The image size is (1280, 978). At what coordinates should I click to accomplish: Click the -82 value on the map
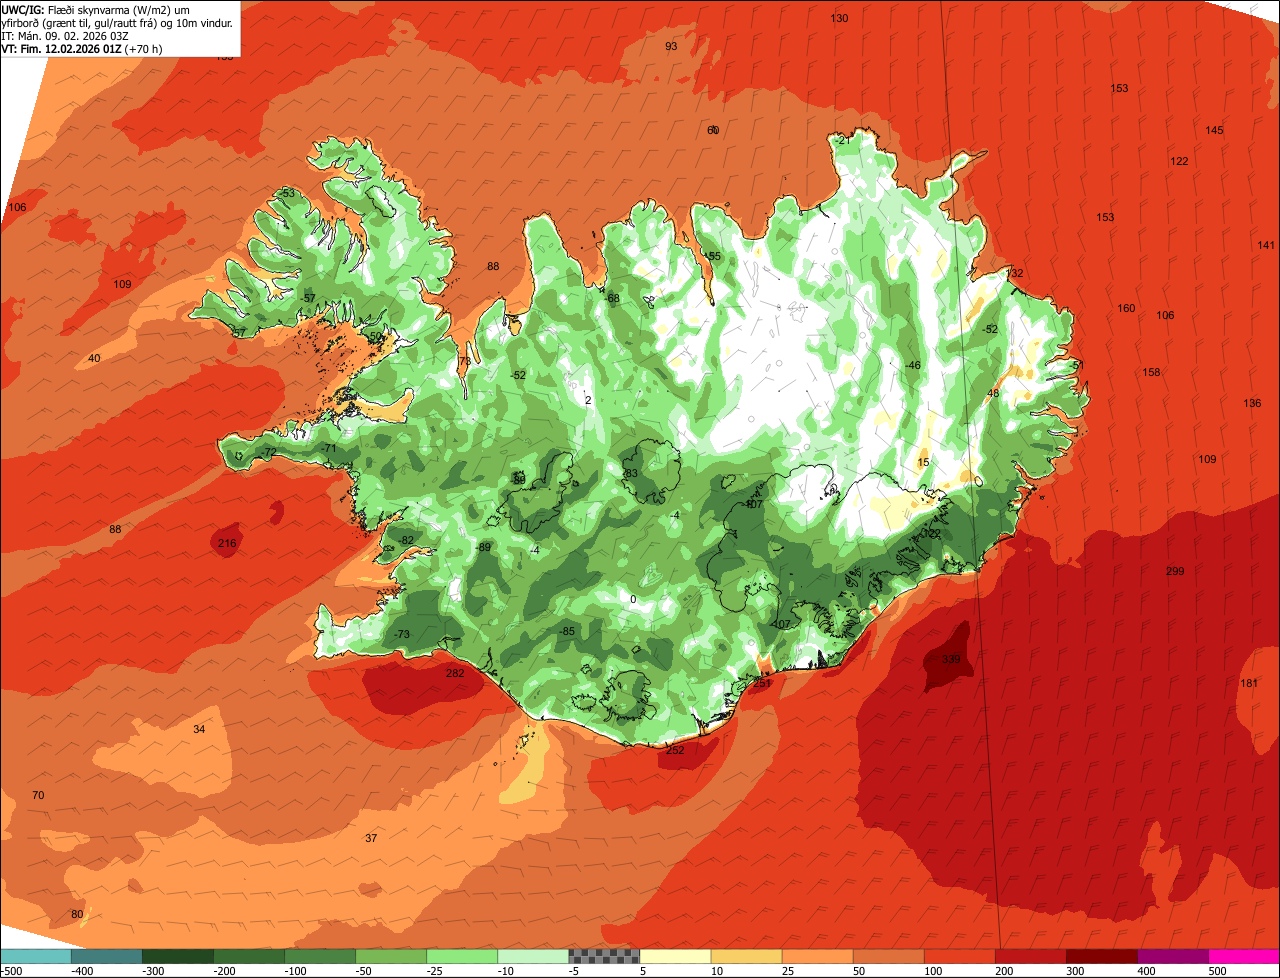tap(406, 541)
